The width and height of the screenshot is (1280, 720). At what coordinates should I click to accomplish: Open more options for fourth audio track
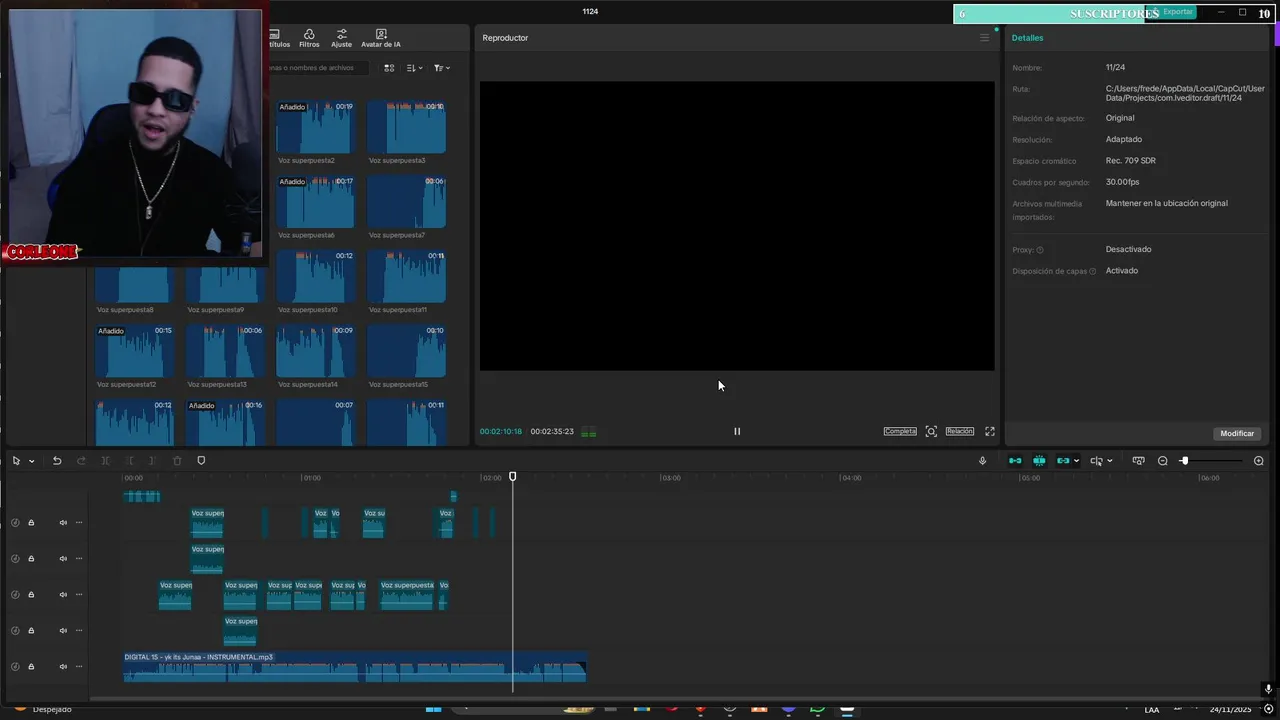(79, 630)
